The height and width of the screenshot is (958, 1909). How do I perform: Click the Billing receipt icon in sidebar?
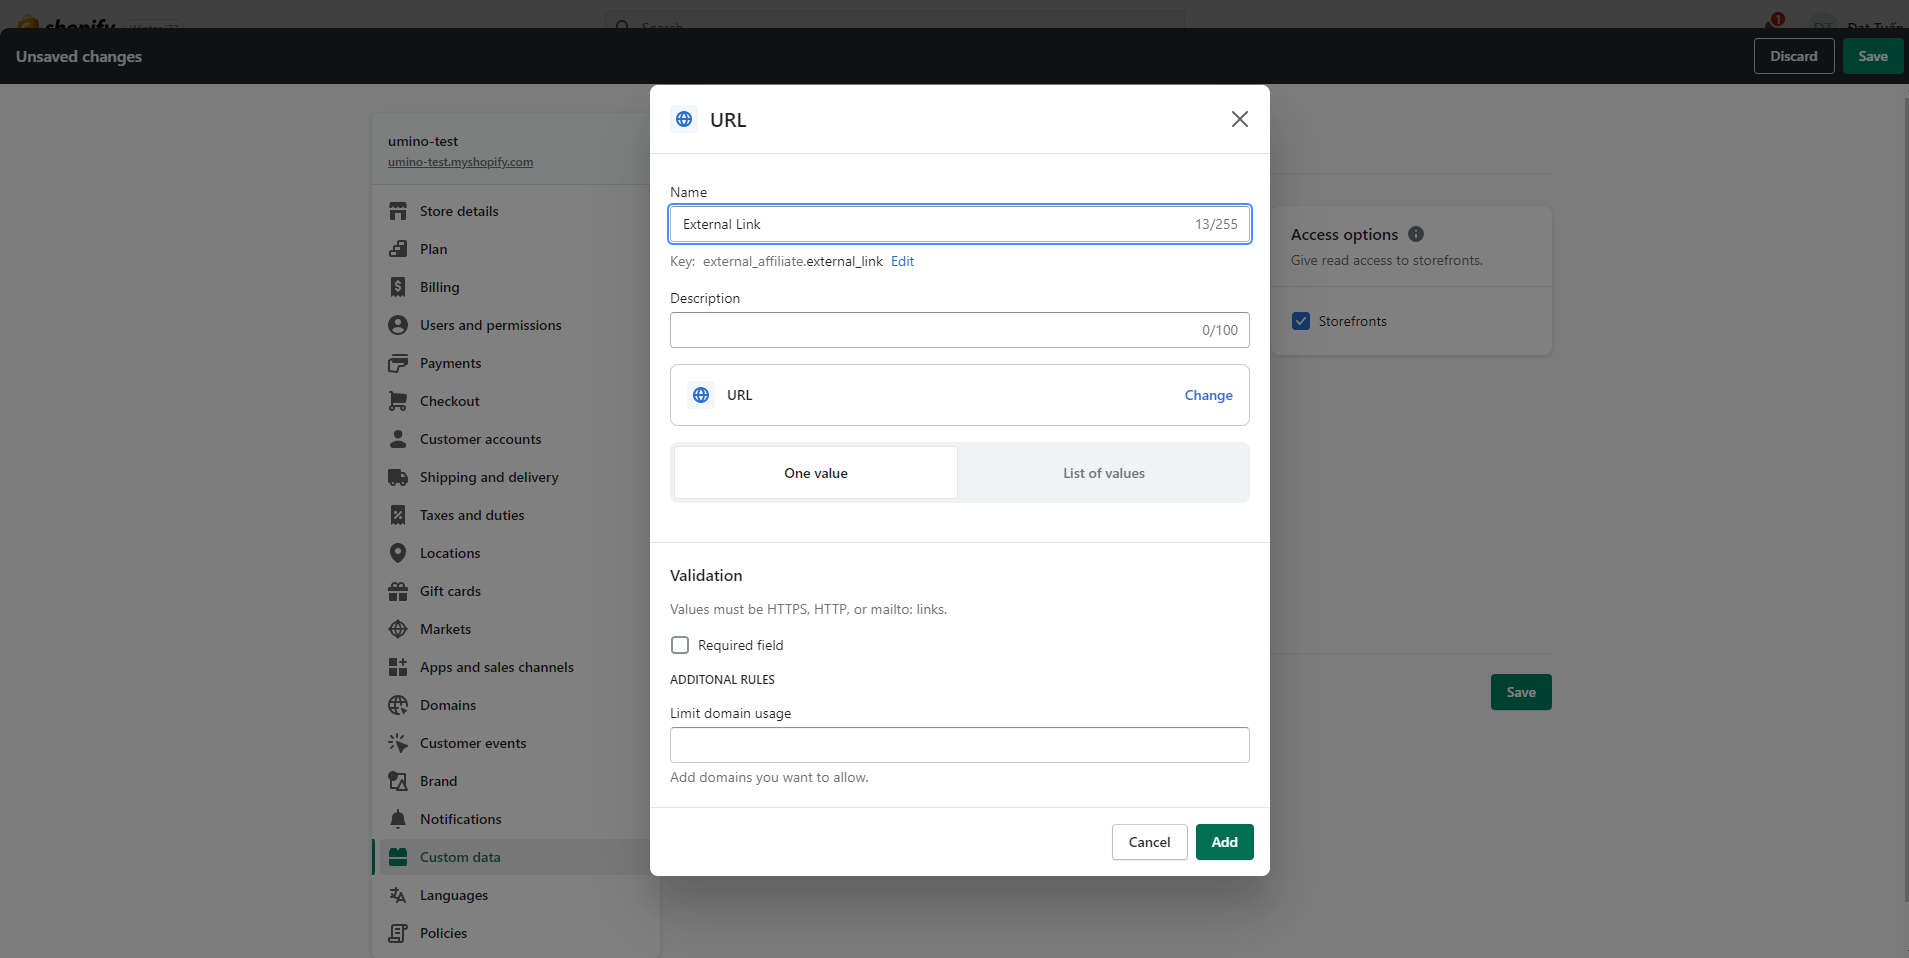(398, 287)
